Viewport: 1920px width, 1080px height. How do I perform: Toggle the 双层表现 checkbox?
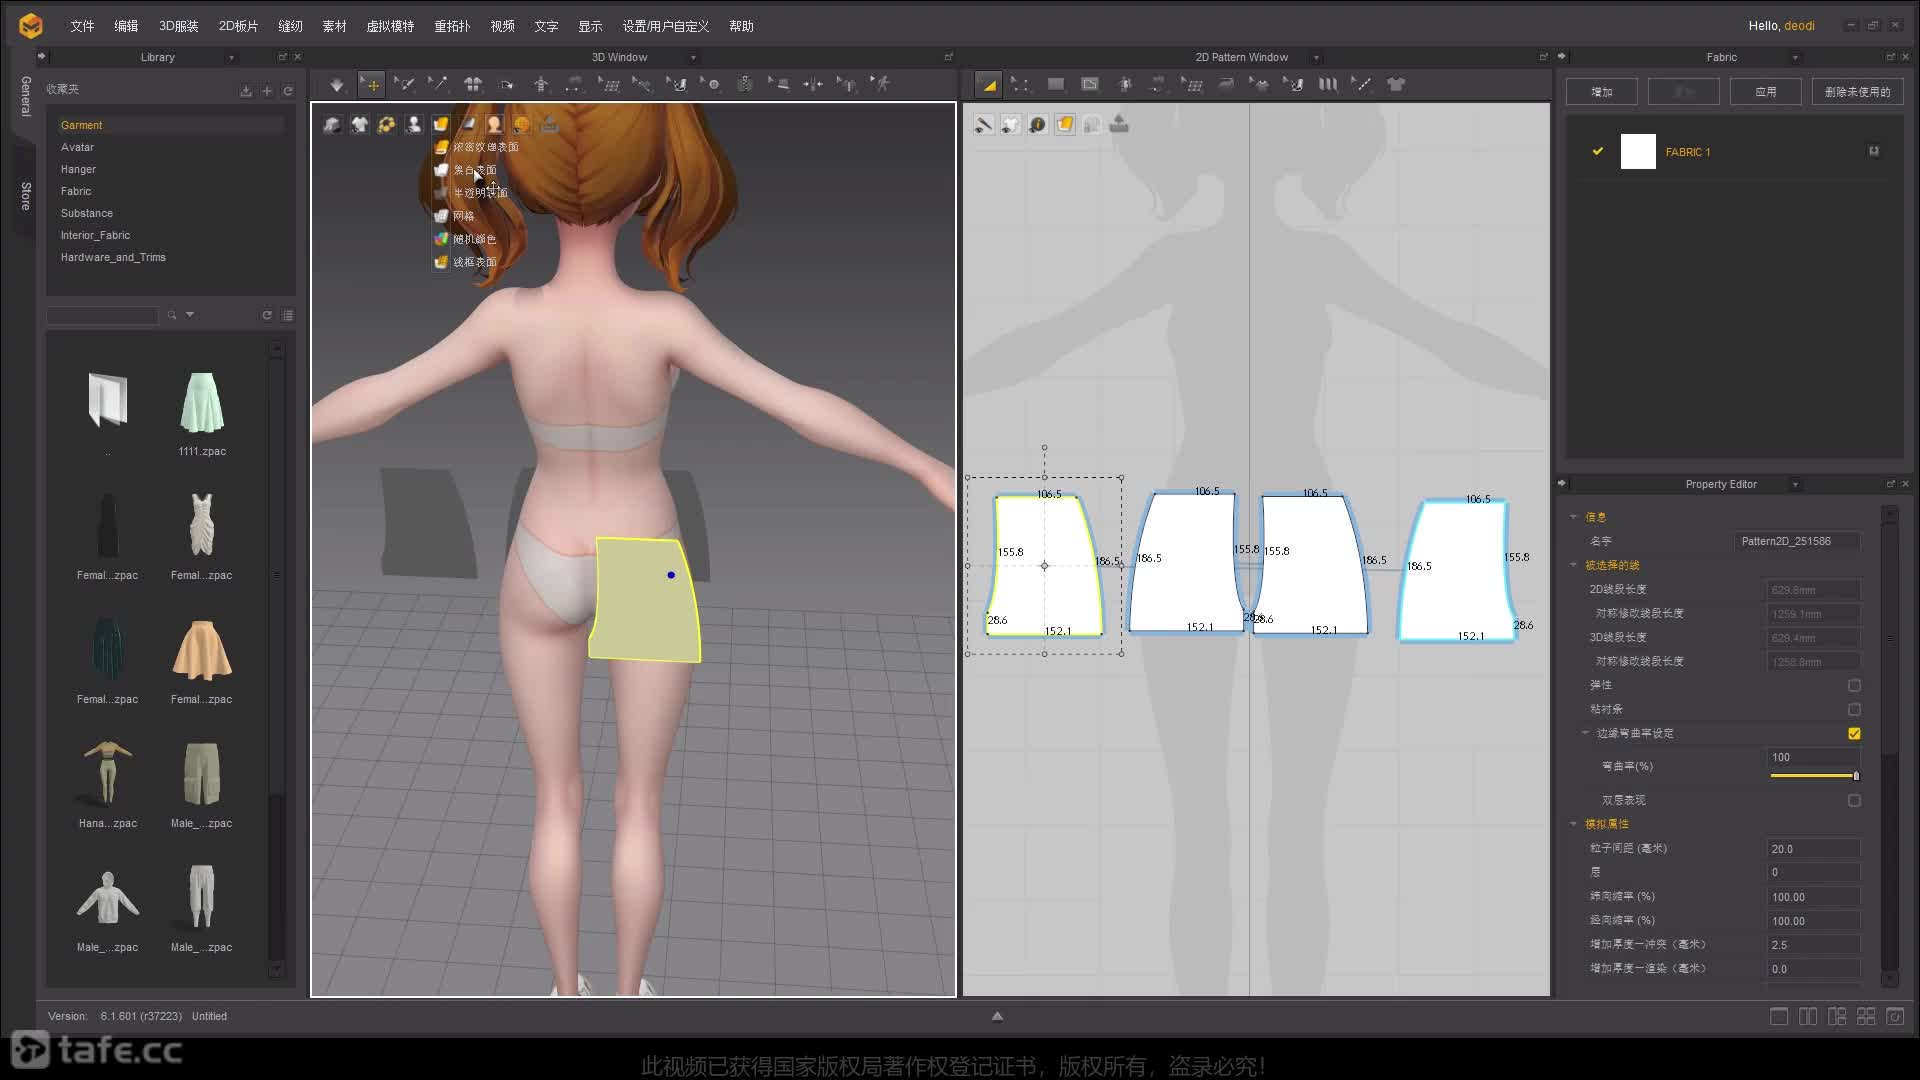(x=1854, y=800)
